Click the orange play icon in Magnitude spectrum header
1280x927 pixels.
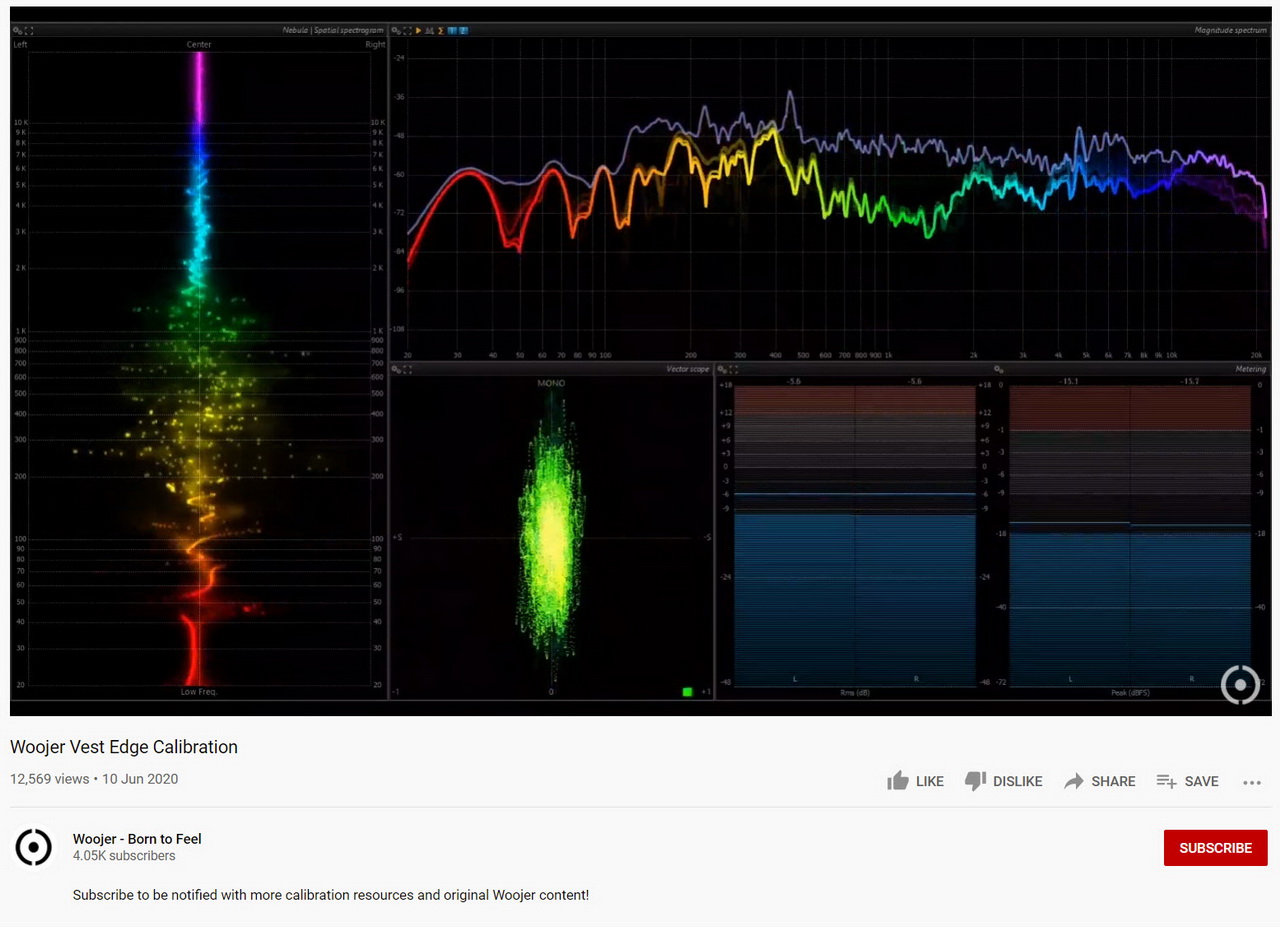click(x=418, y=31)
